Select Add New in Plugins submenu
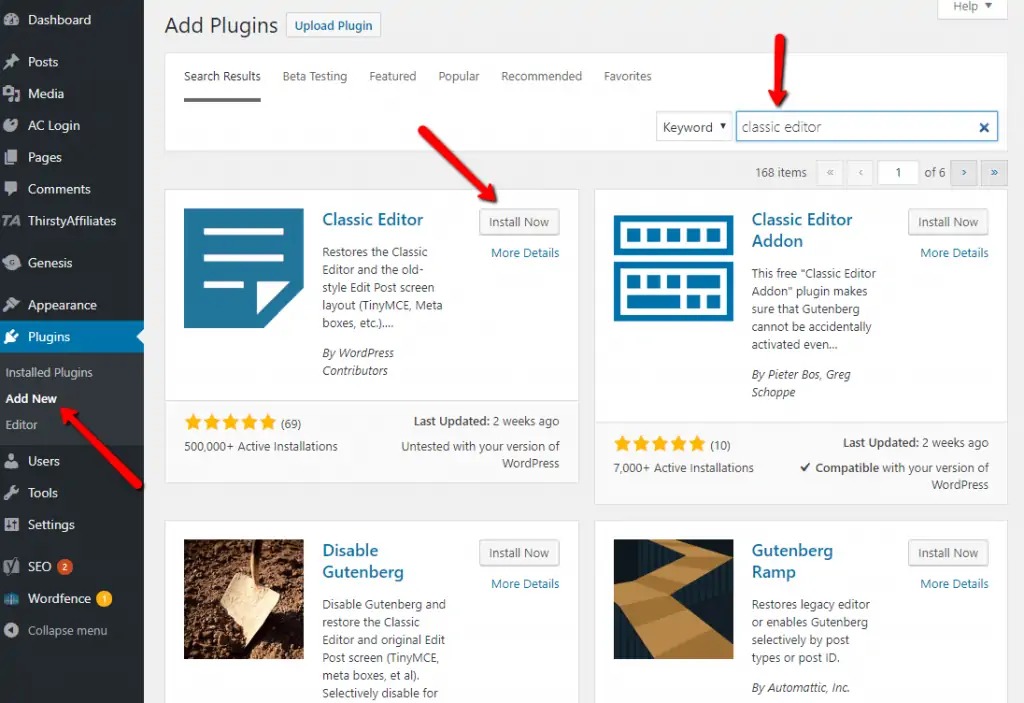Image resolution: width=1024 pixels, height=703 pixels. 31,399
